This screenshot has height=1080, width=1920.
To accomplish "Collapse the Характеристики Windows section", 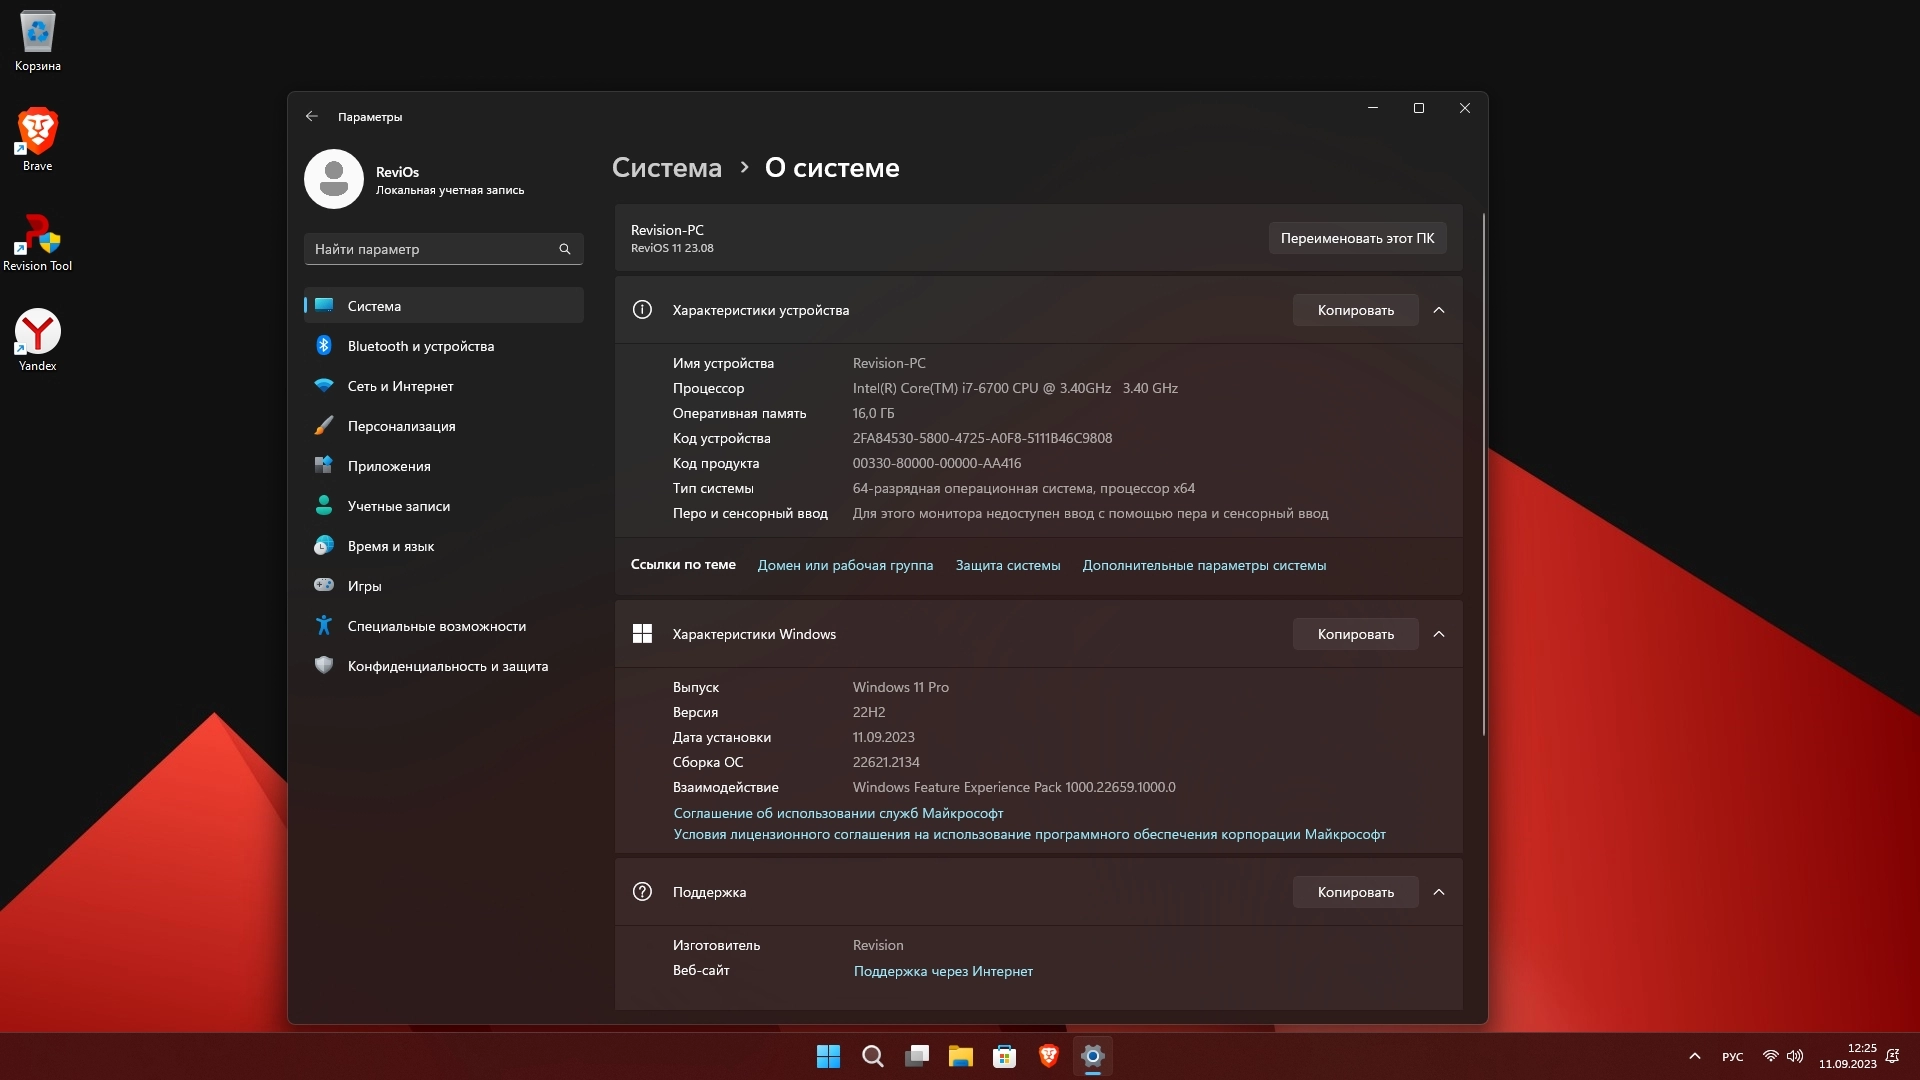I will point(1439,634).
